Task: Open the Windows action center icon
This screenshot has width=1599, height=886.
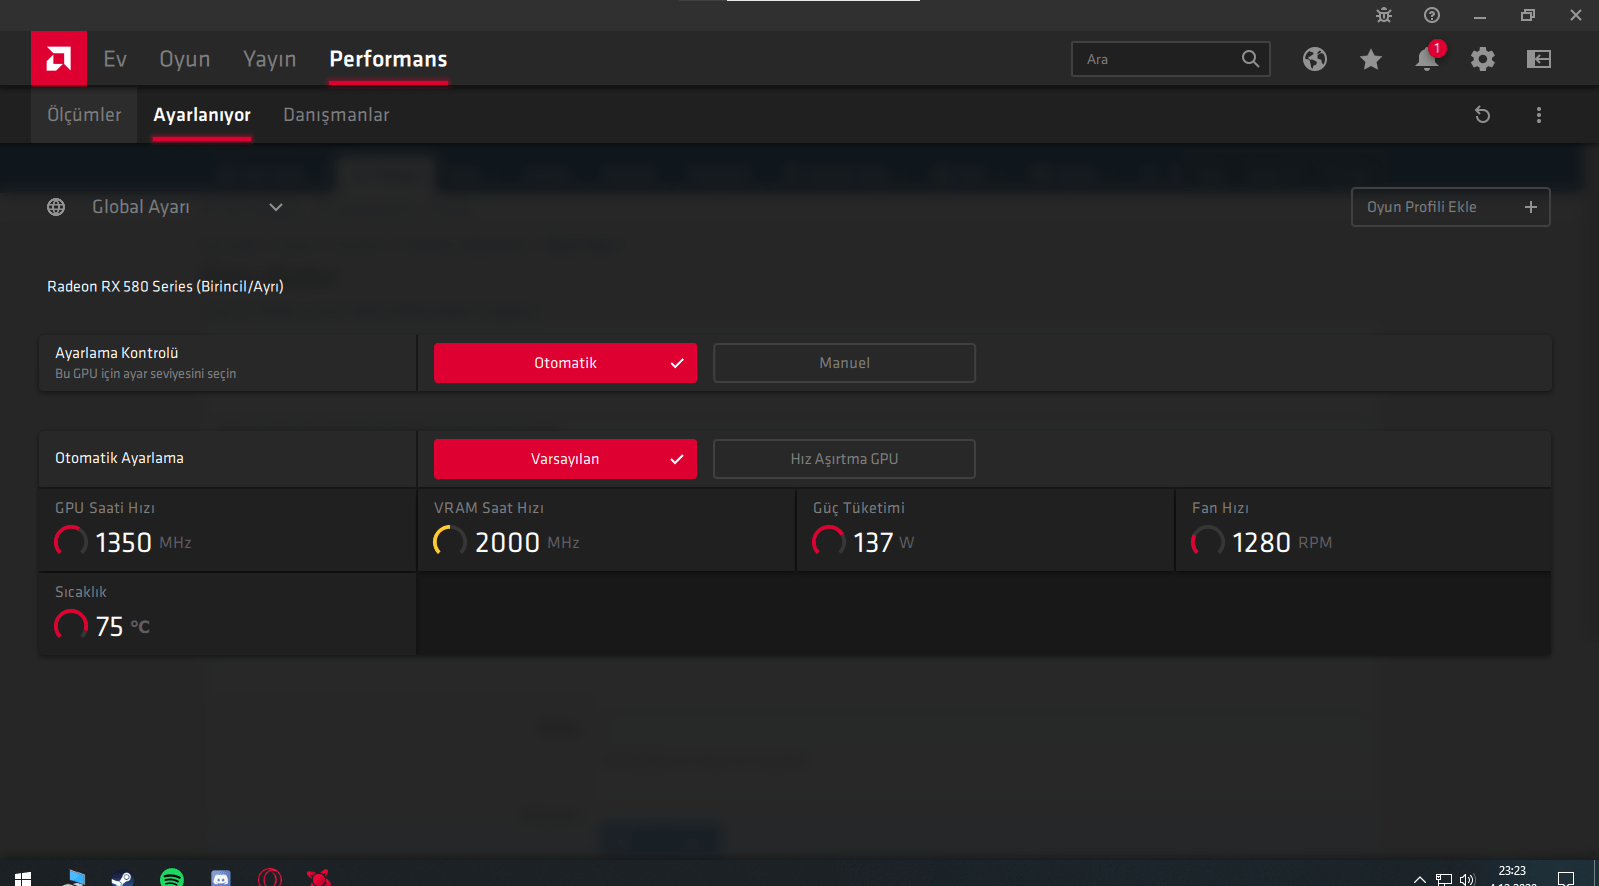Action: coord(1566,880)
